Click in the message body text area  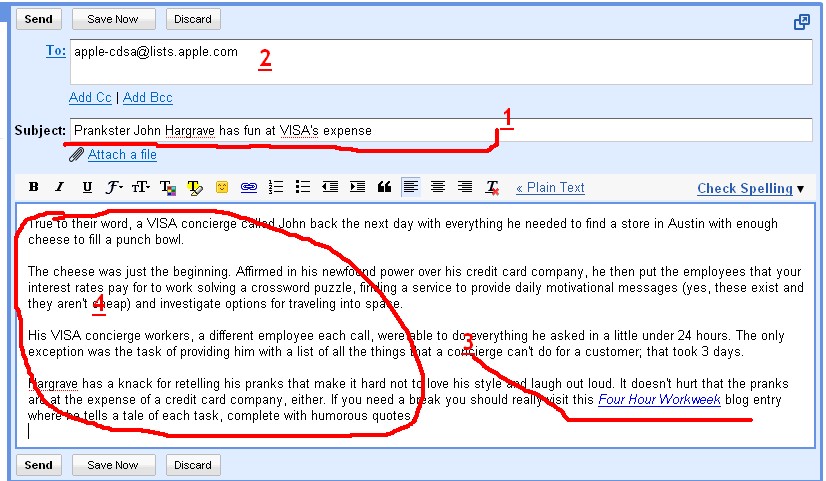coord(415,326)
